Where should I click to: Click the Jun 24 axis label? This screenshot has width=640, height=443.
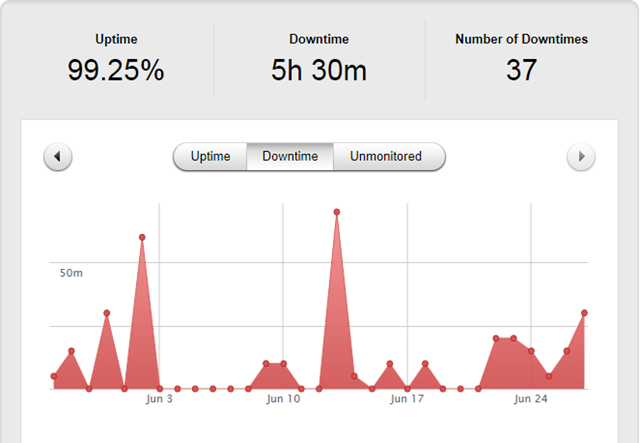click(531, 399)
